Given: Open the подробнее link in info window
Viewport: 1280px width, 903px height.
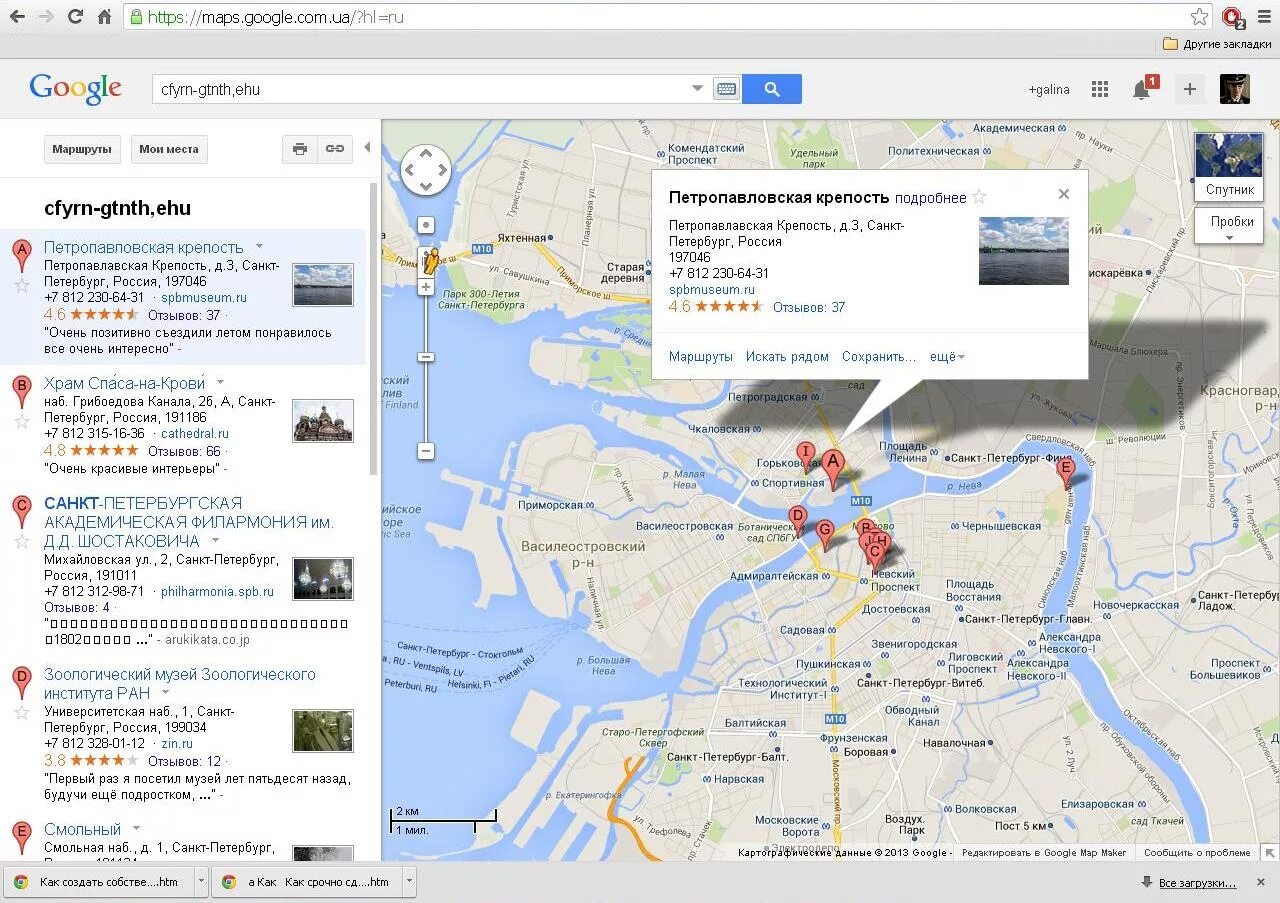Looking at the screenshot, I should click(930, 198).
